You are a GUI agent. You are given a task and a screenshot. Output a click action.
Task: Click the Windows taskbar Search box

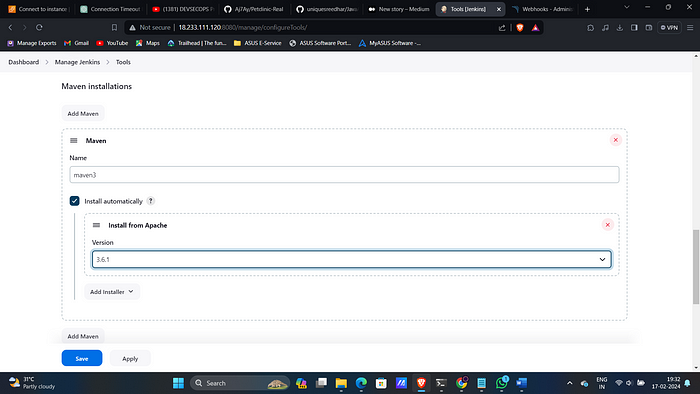240,383
